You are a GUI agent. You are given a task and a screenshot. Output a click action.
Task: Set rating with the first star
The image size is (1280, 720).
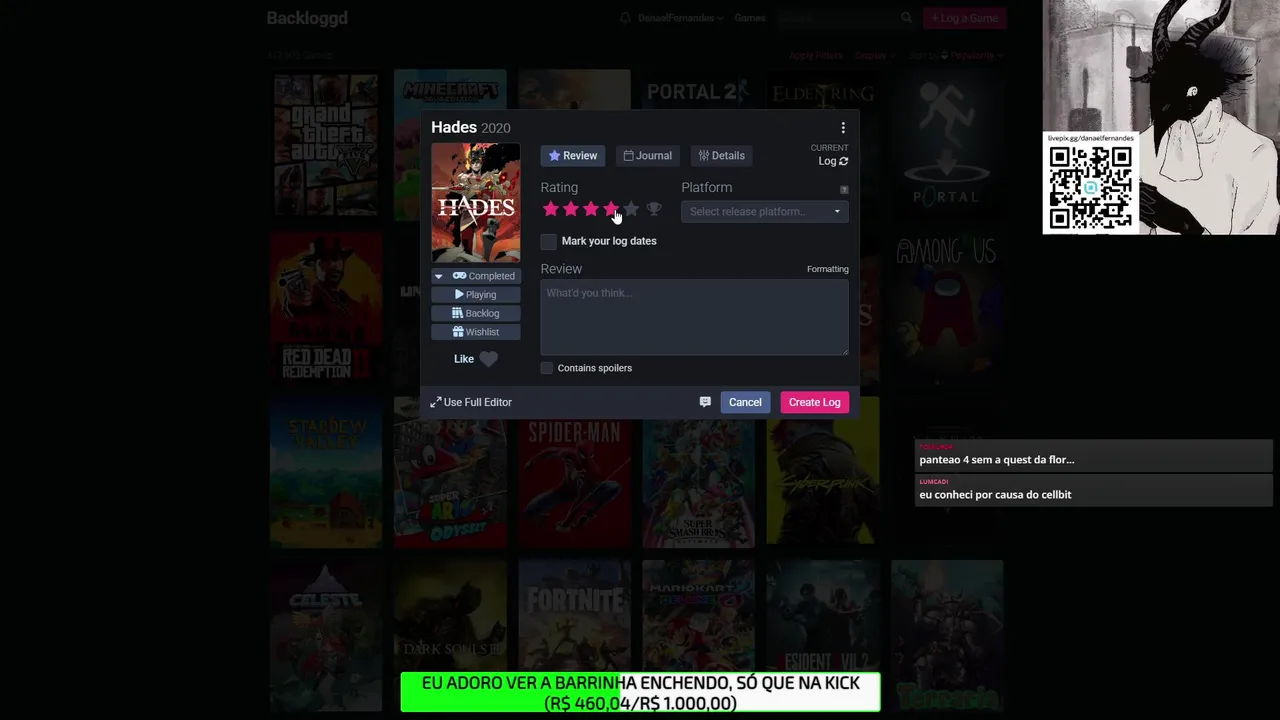point(550,209)
